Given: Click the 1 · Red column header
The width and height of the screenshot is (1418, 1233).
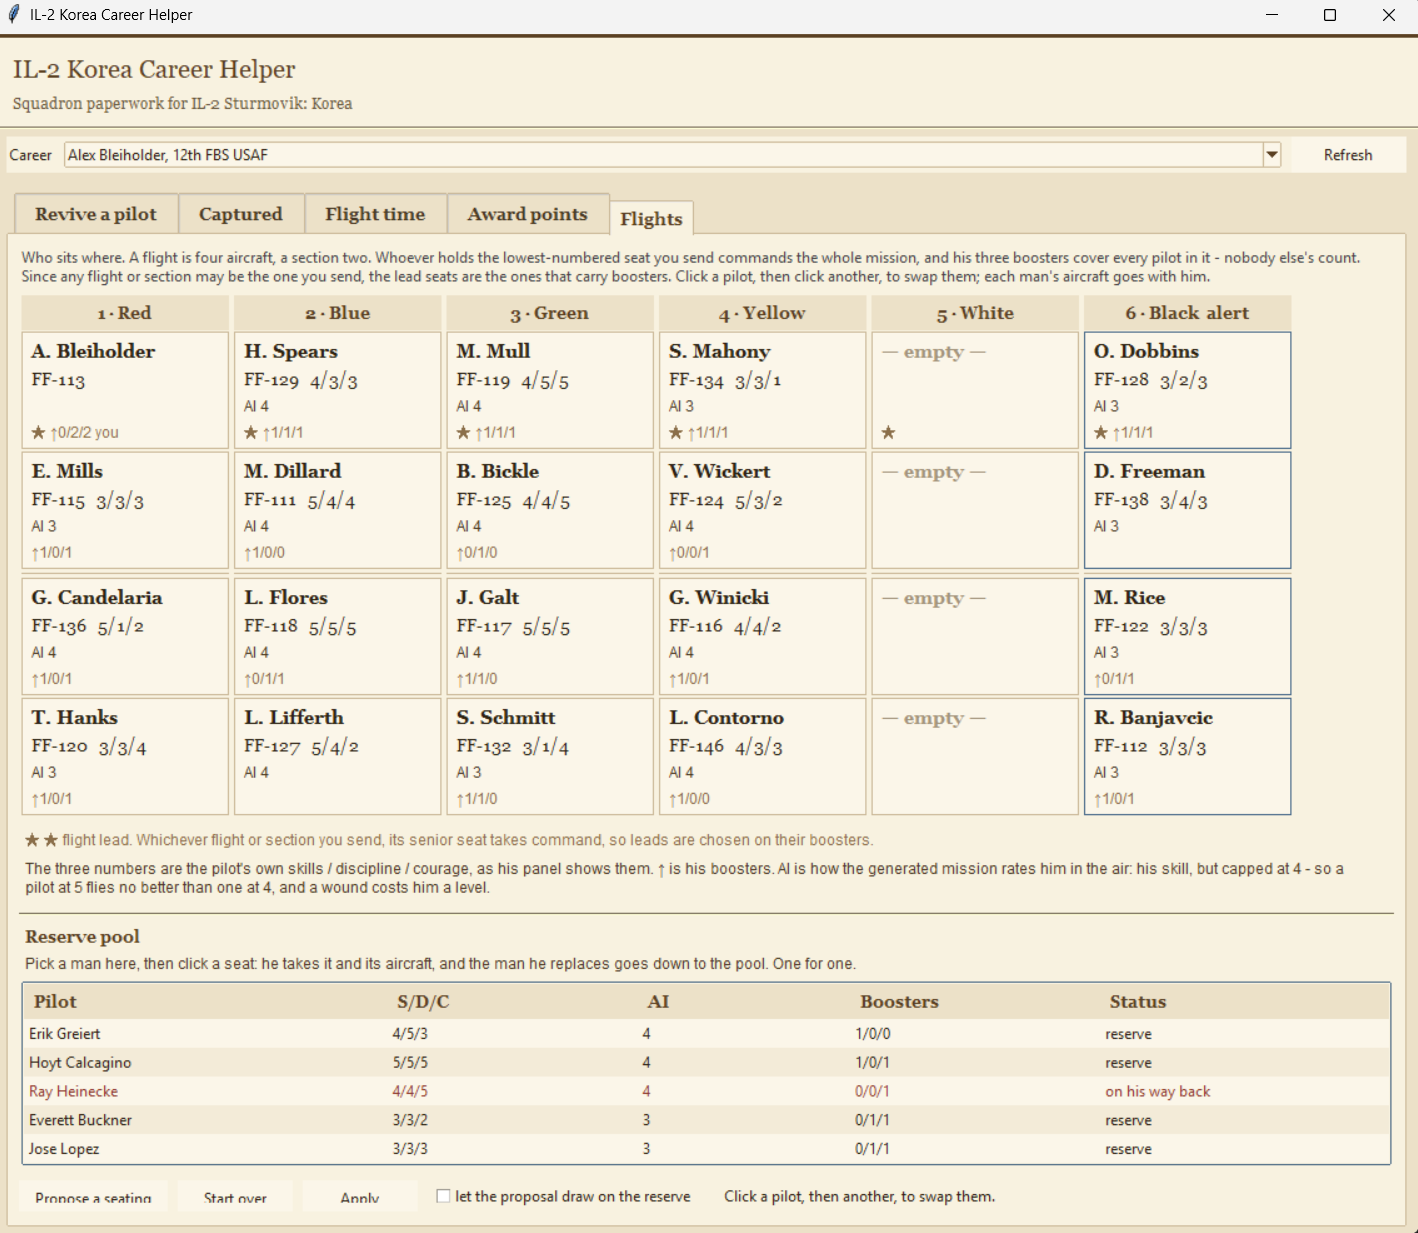Looking at the screenshot, I should click(125, 313).
